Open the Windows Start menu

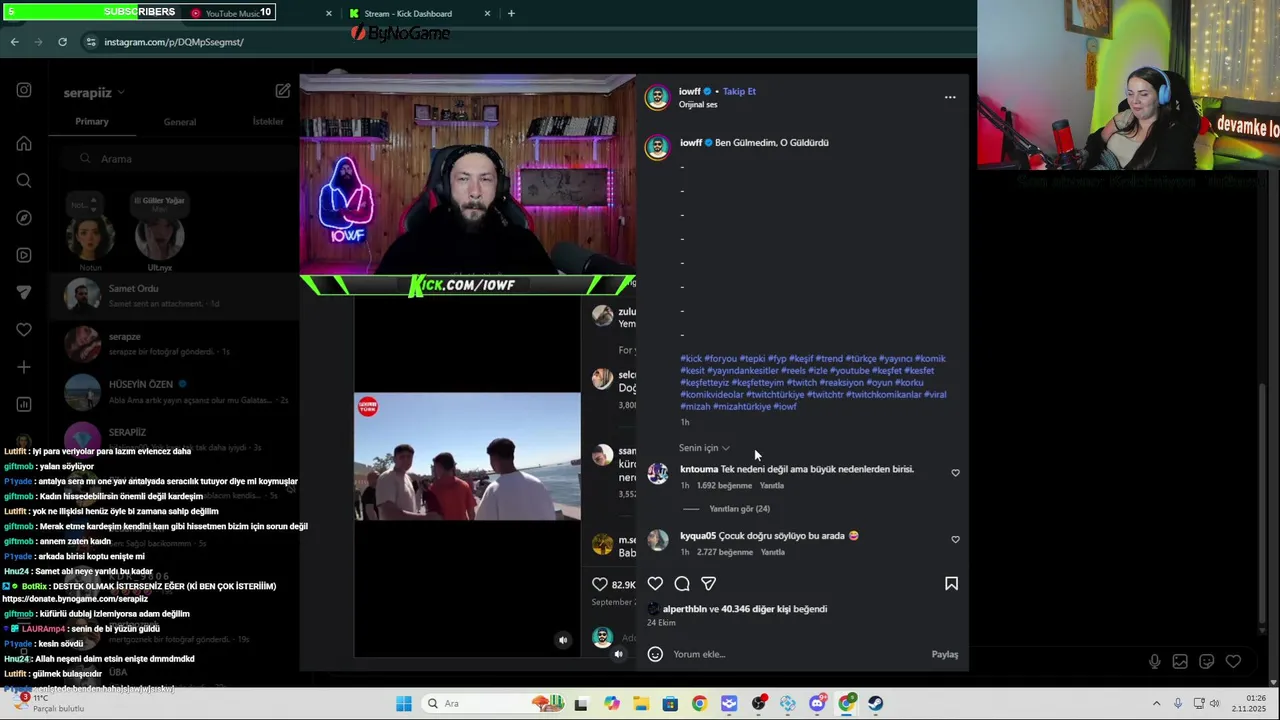pos(404,703)
